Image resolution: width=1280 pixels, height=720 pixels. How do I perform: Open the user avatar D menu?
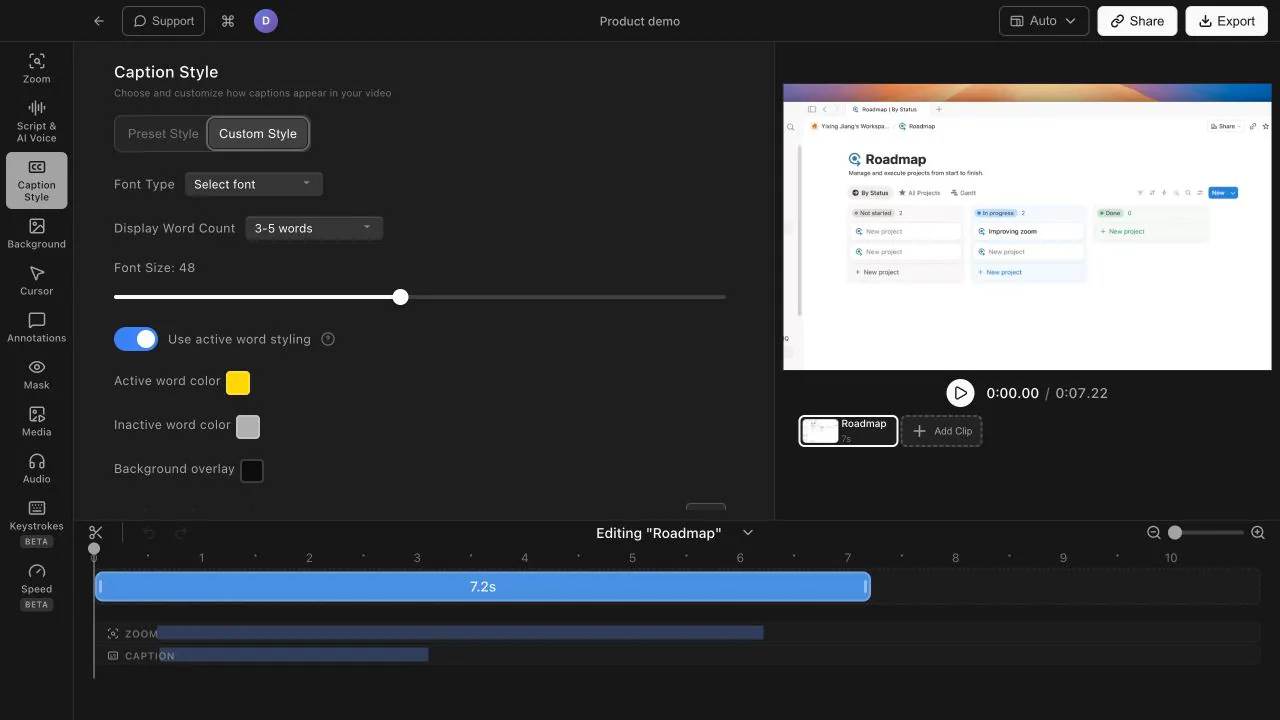(x=265, y=21)
